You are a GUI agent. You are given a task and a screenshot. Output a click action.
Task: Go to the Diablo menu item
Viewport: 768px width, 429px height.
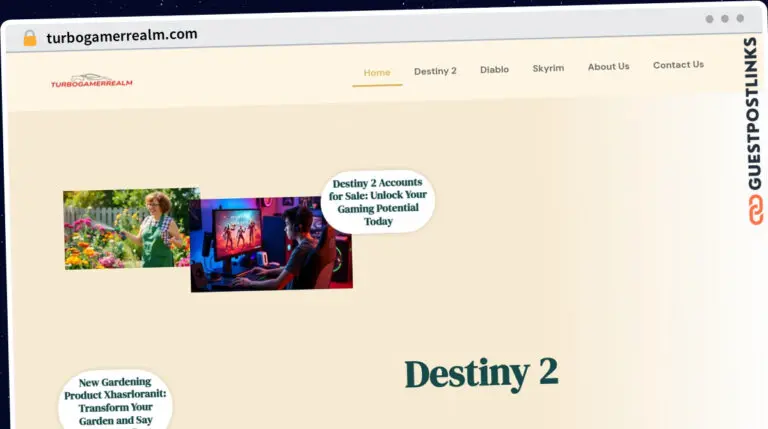(494, 70)
